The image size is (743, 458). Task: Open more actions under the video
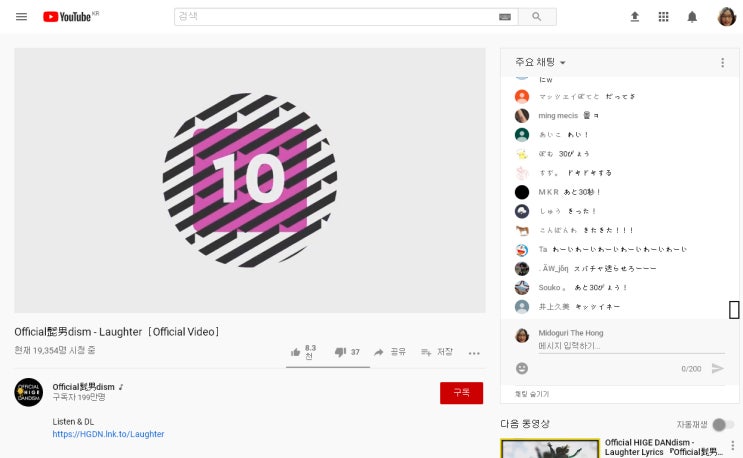point(474,353)
